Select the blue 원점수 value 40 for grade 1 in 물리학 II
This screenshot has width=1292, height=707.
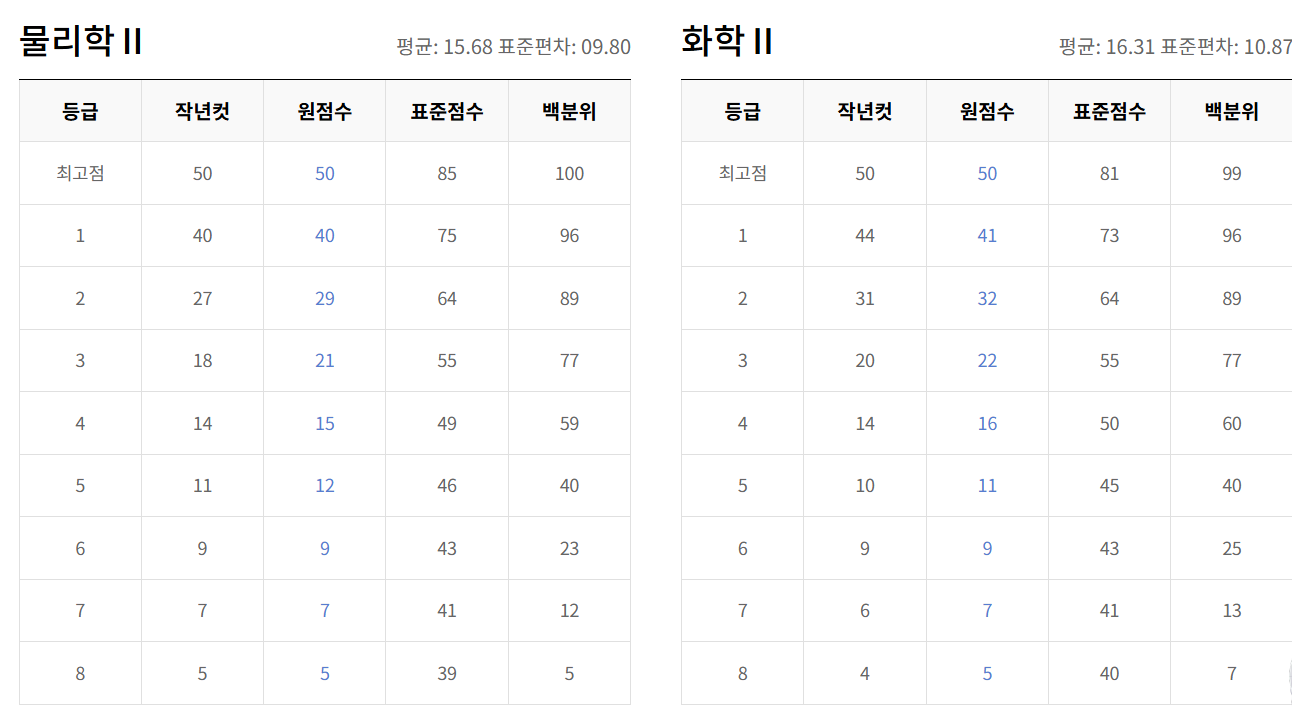click(x=324, y=235)
